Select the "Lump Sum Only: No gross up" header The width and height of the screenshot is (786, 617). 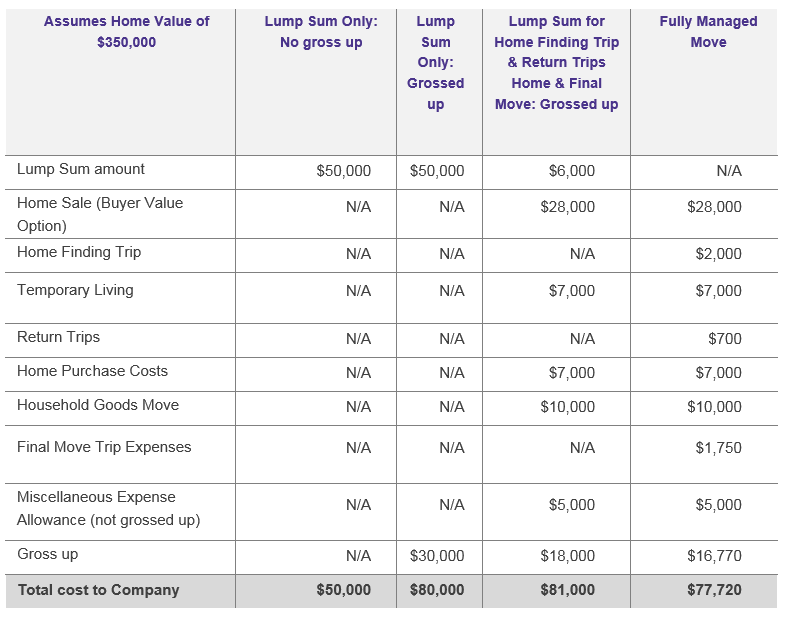[x=321, y=32]
